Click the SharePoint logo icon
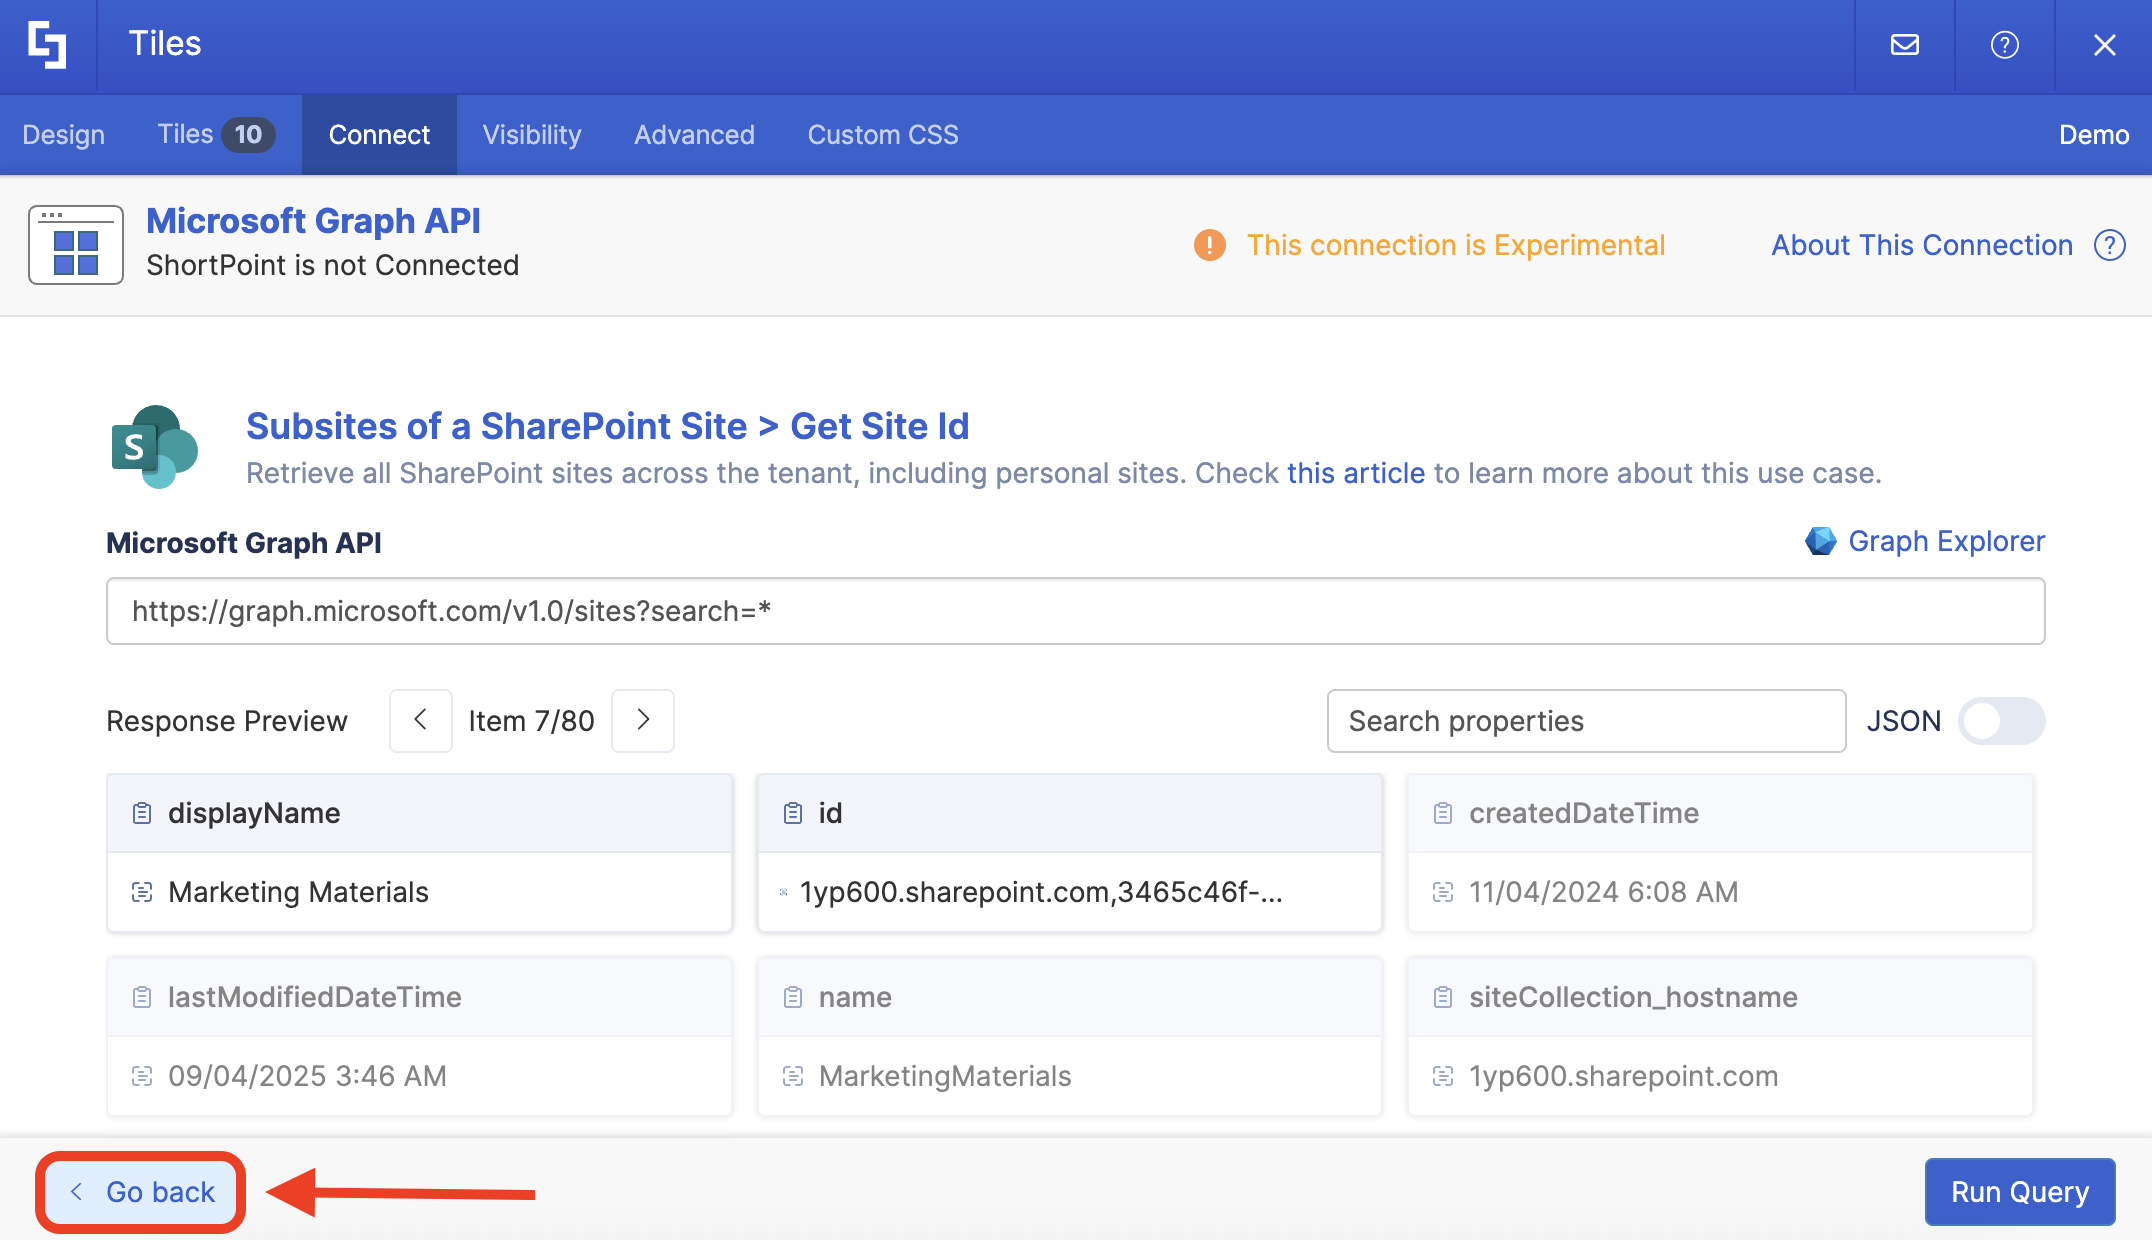The image size is (2152, 1240). (x=153, y=446)
